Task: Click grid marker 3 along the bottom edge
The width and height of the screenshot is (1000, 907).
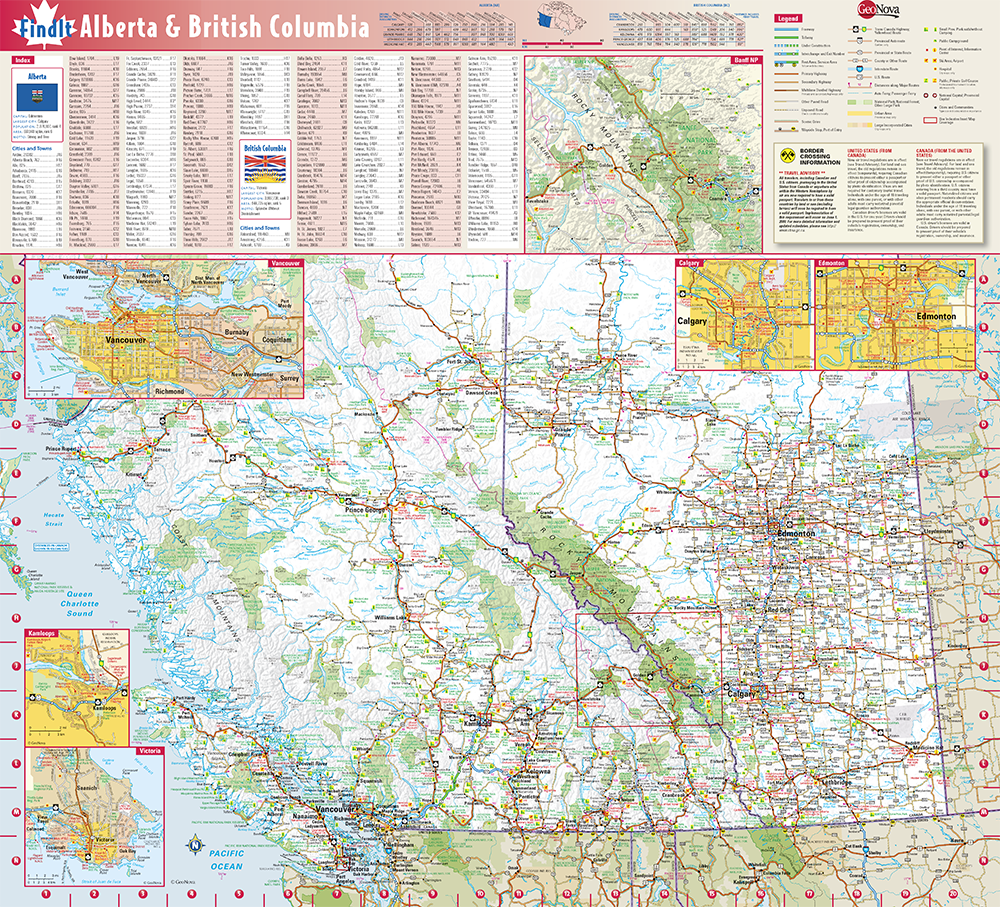Action: click(x=142, y=894)
